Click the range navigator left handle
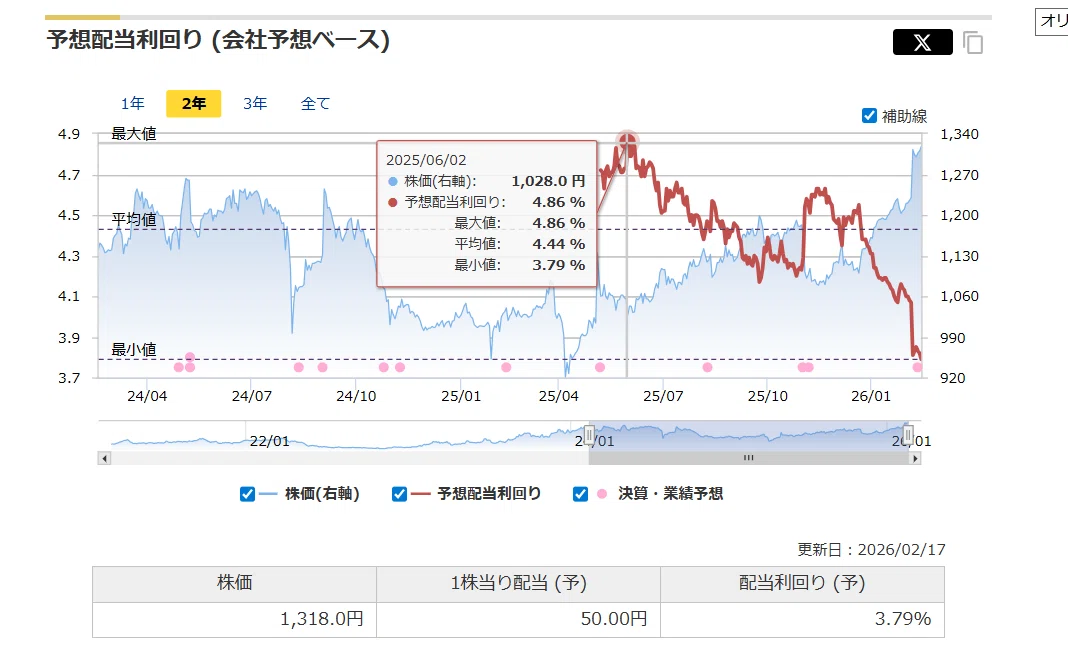 point(589,435)
